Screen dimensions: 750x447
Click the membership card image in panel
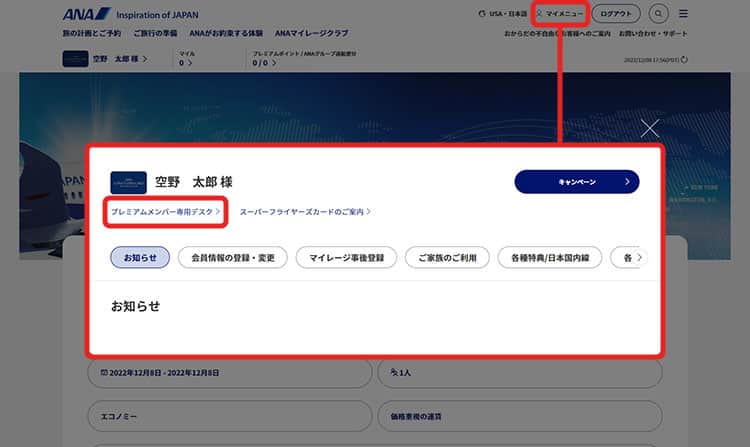(128, 182)
